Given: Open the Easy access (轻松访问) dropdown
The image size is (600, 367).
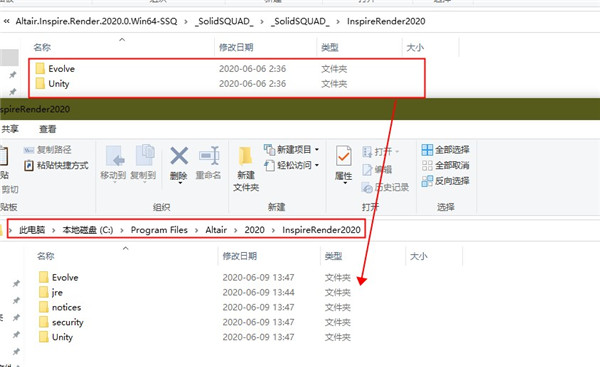Looking at the screenshot, I should (x=291, y=165).
